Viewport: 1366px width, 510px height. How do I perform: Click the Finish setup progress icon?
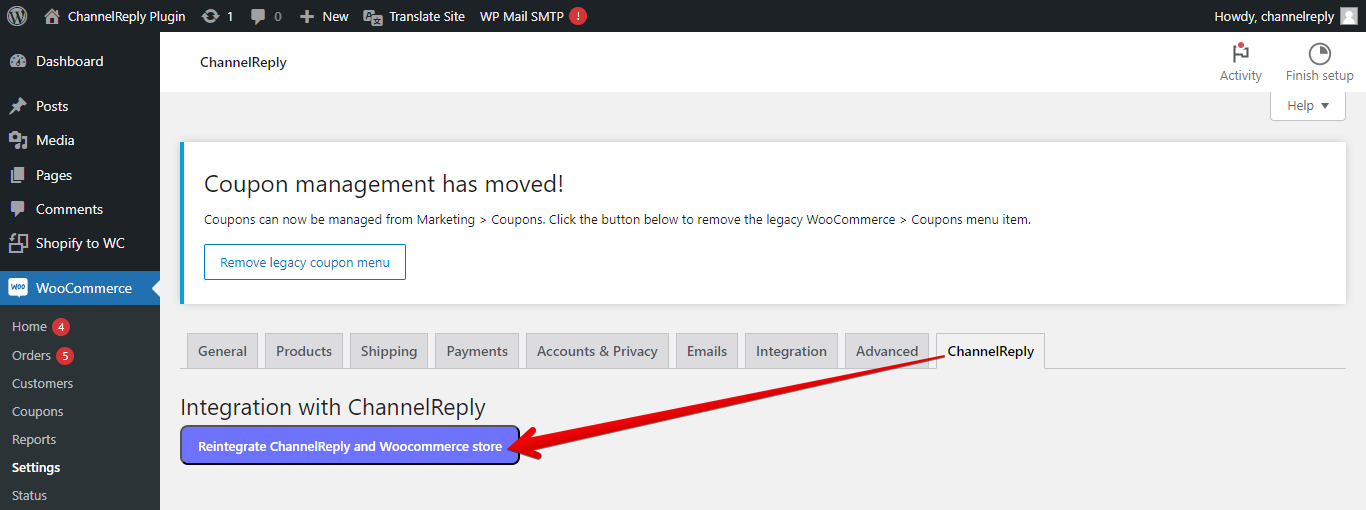pos(1320,53)
